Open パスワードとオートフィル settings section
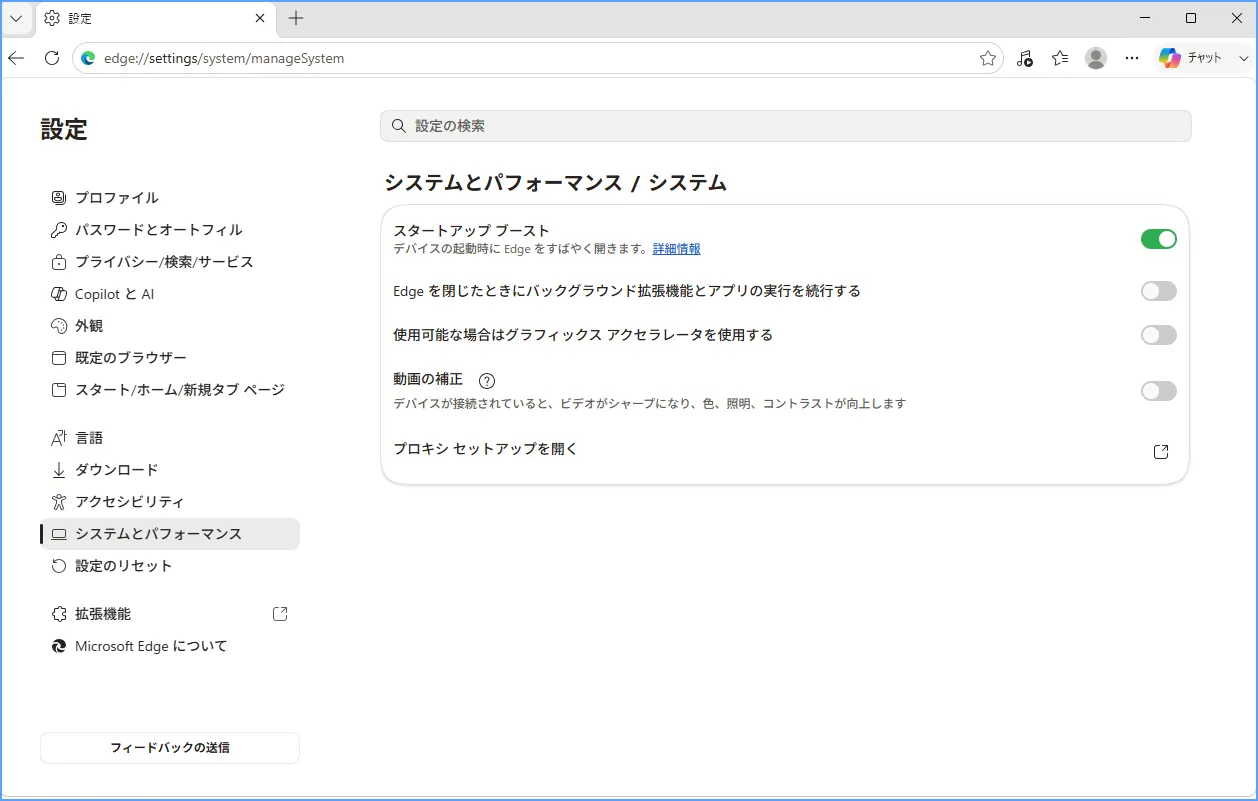The image size is (1258, 801). (170, 230)
